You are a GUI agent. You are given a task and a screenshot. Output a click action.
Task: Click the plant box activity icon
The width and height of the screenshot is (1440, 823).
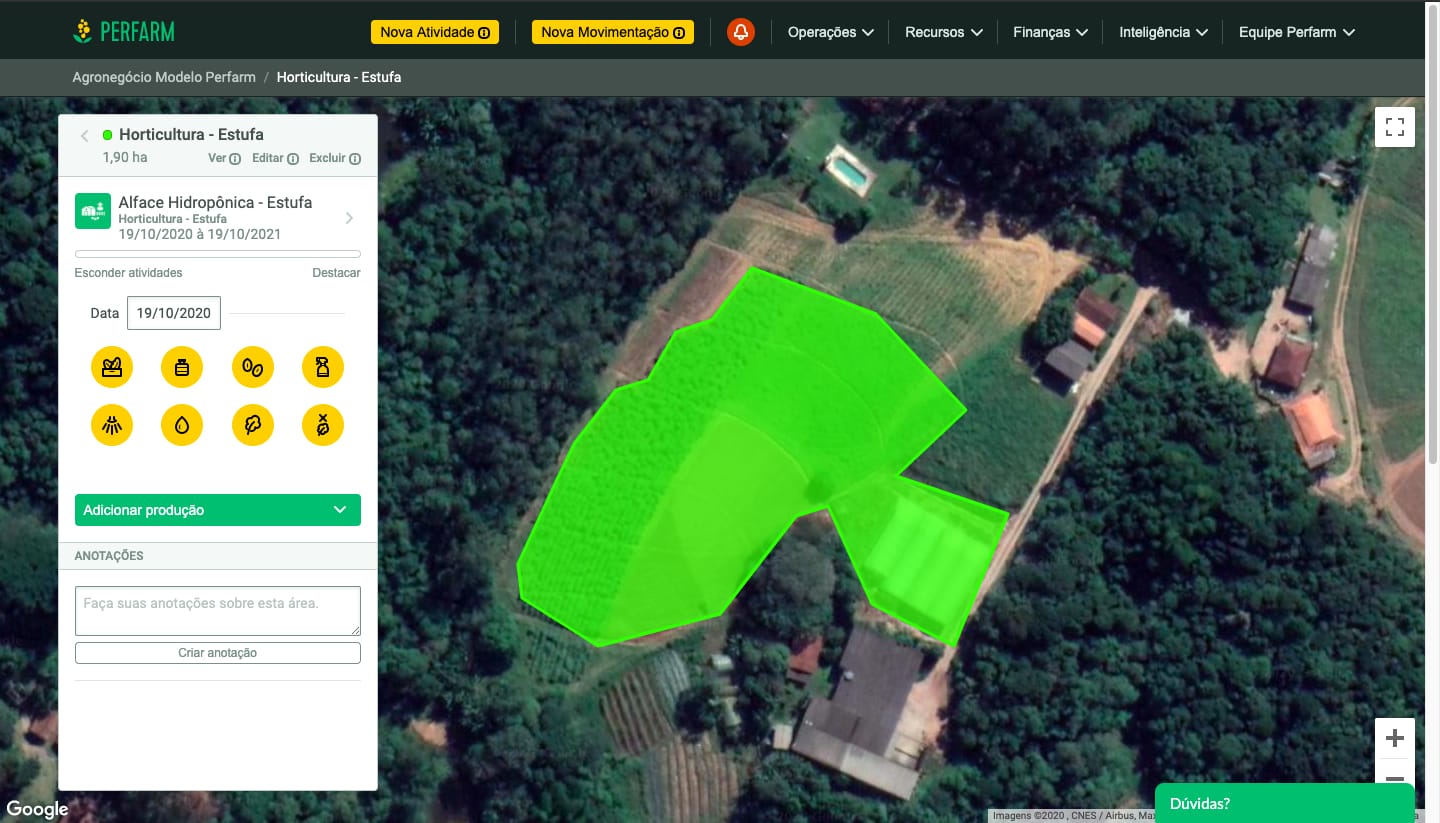tap(112, 367)
